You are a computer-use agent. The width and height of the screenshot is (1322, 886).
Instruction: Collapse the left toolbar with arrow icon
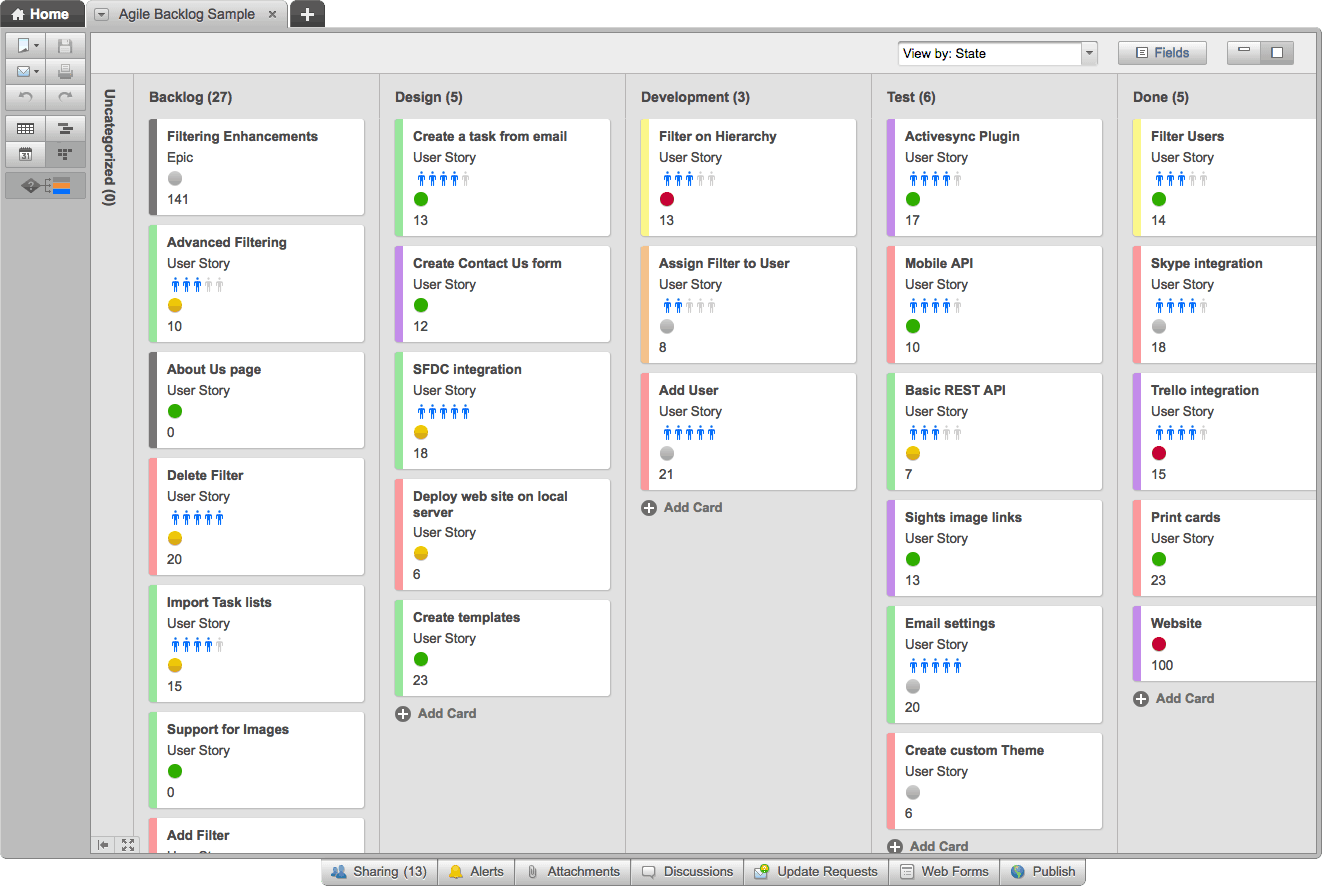click(x=103, y=845)
